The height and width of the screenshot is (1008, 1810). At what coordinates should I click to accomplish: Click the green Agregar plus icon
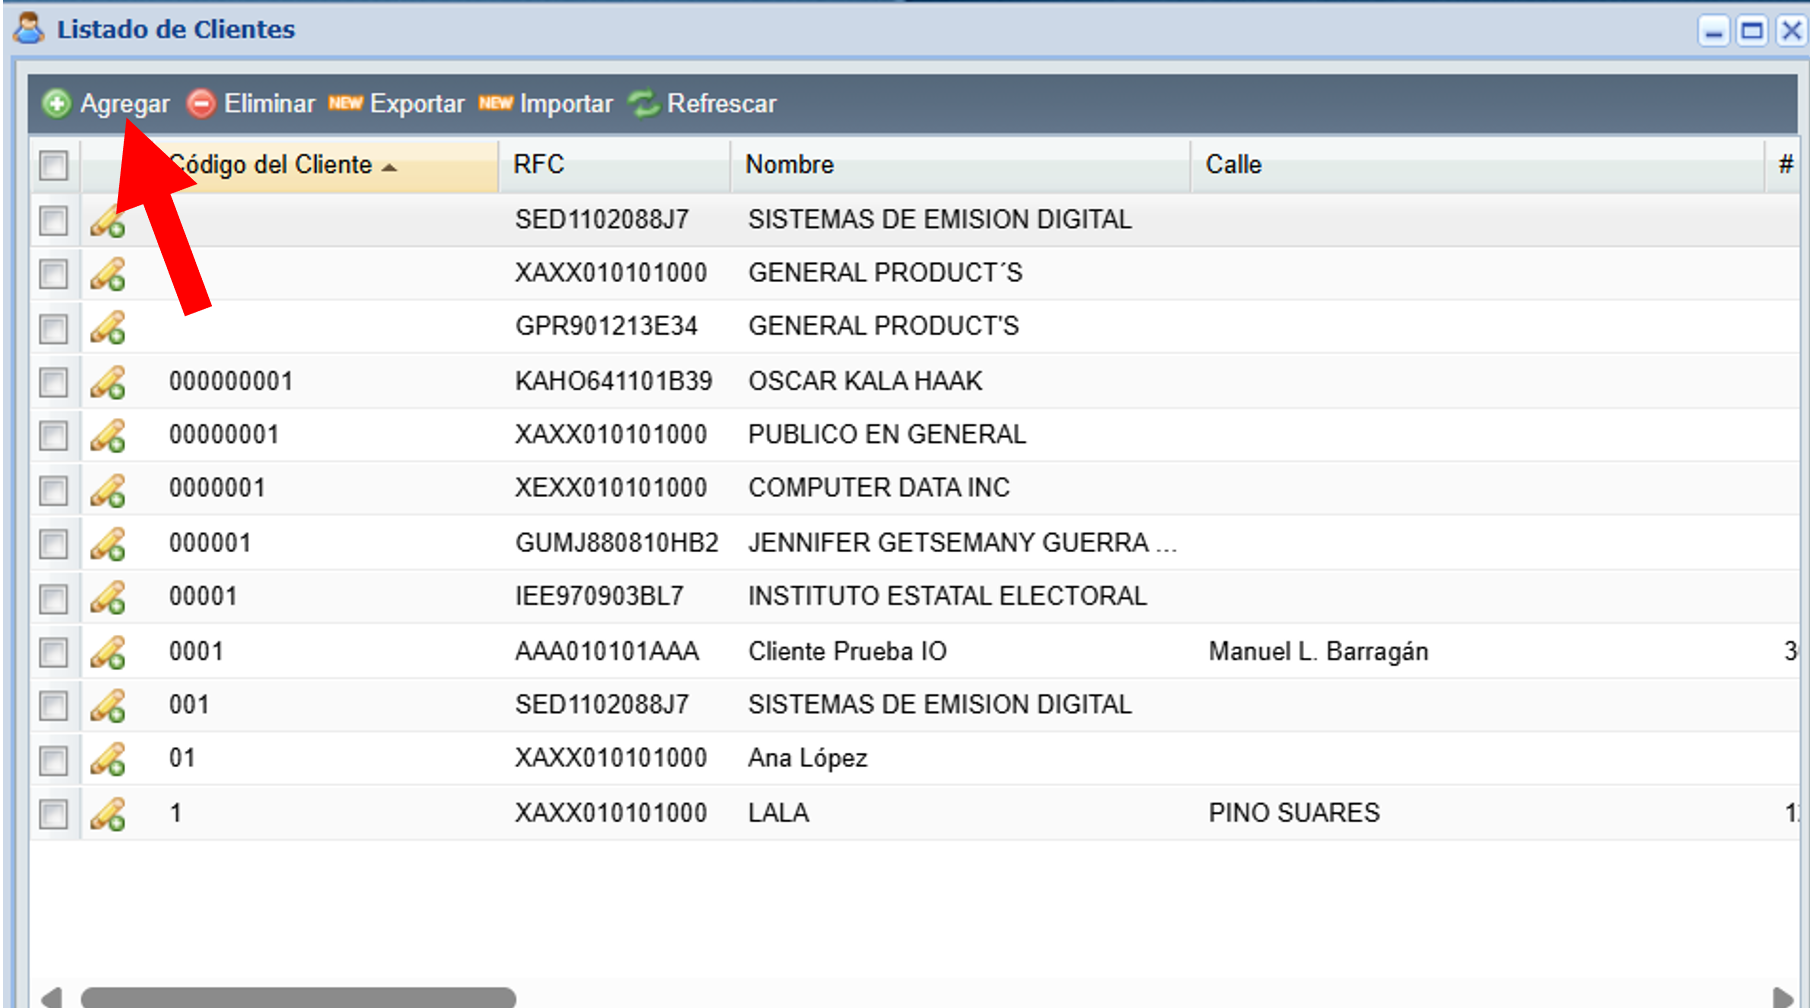tap(56, 103)
